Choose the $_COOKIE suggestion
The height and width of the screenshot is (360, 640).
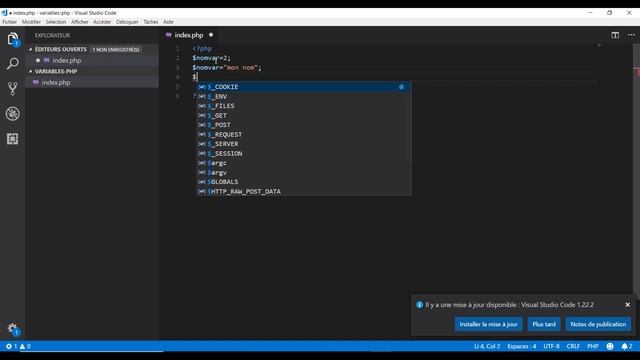pyautogui.click(x=304, y=87)
